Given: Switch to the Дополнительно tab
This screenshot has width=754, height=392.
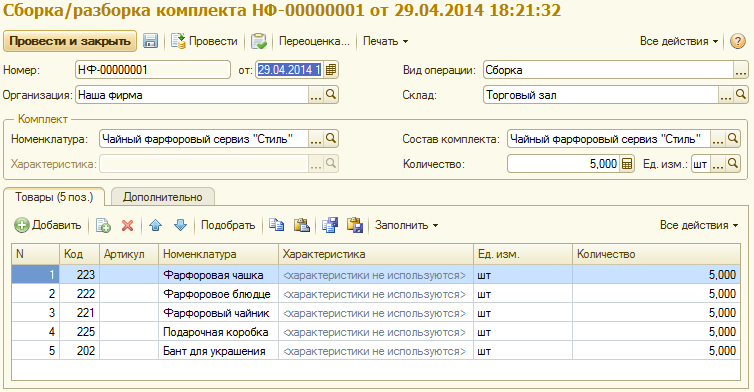Looking at the screenshot, I should 163,197.
